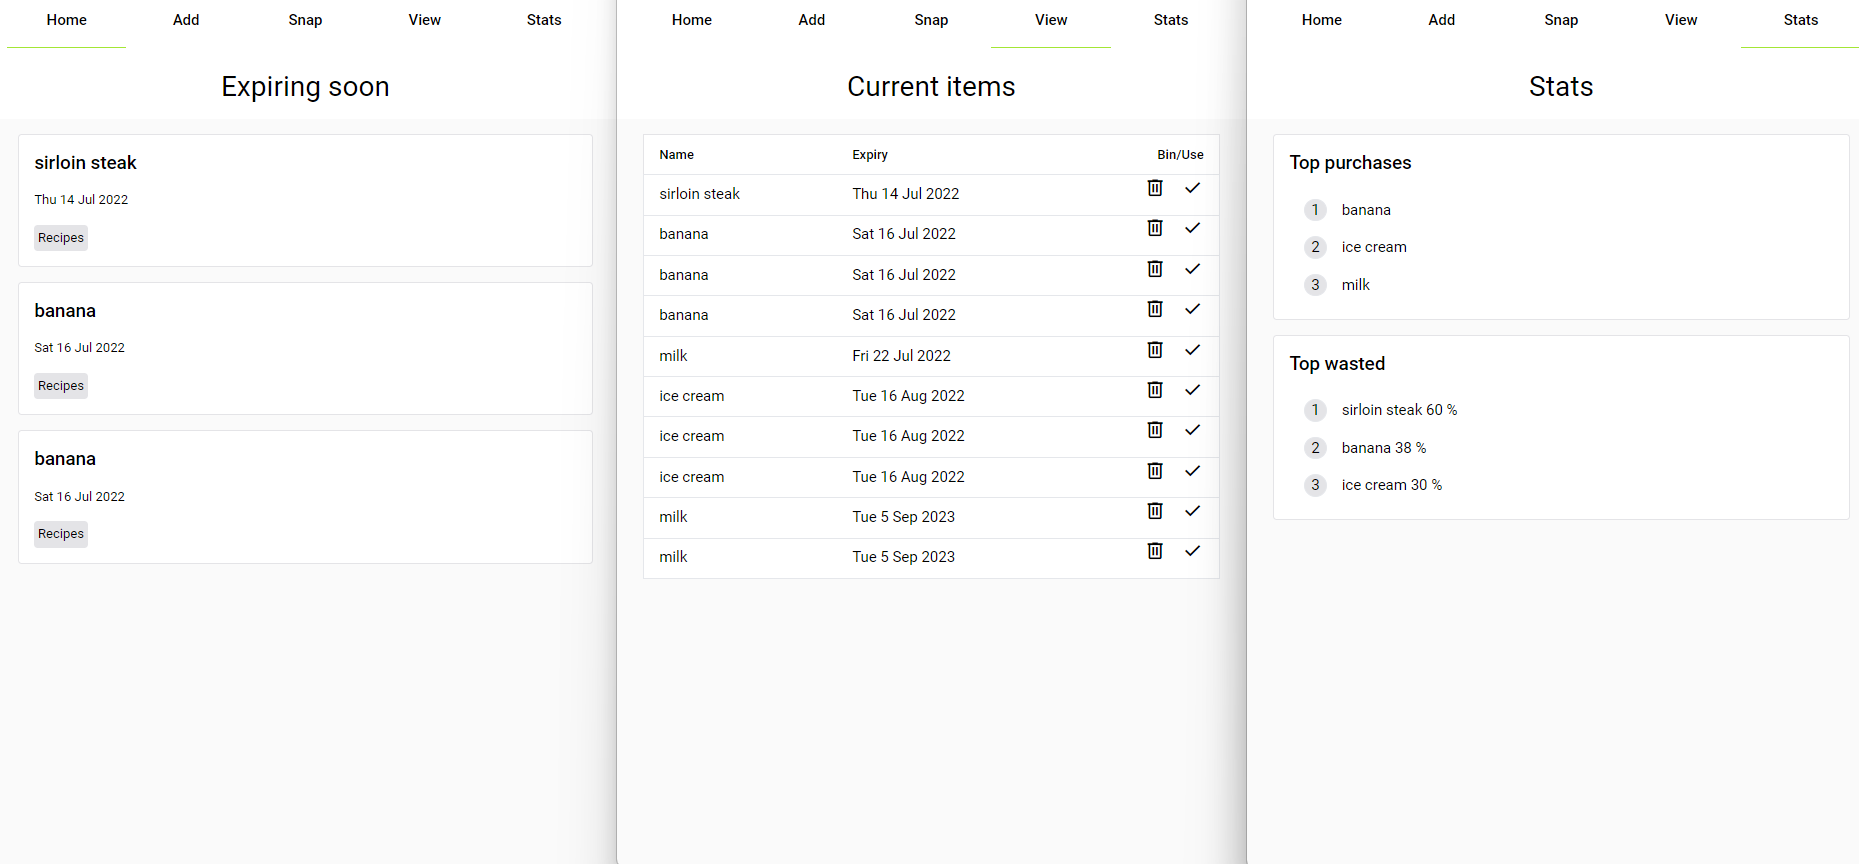Click 'sirloin steak 60 %' in Top wasted

coord(1400,410)
